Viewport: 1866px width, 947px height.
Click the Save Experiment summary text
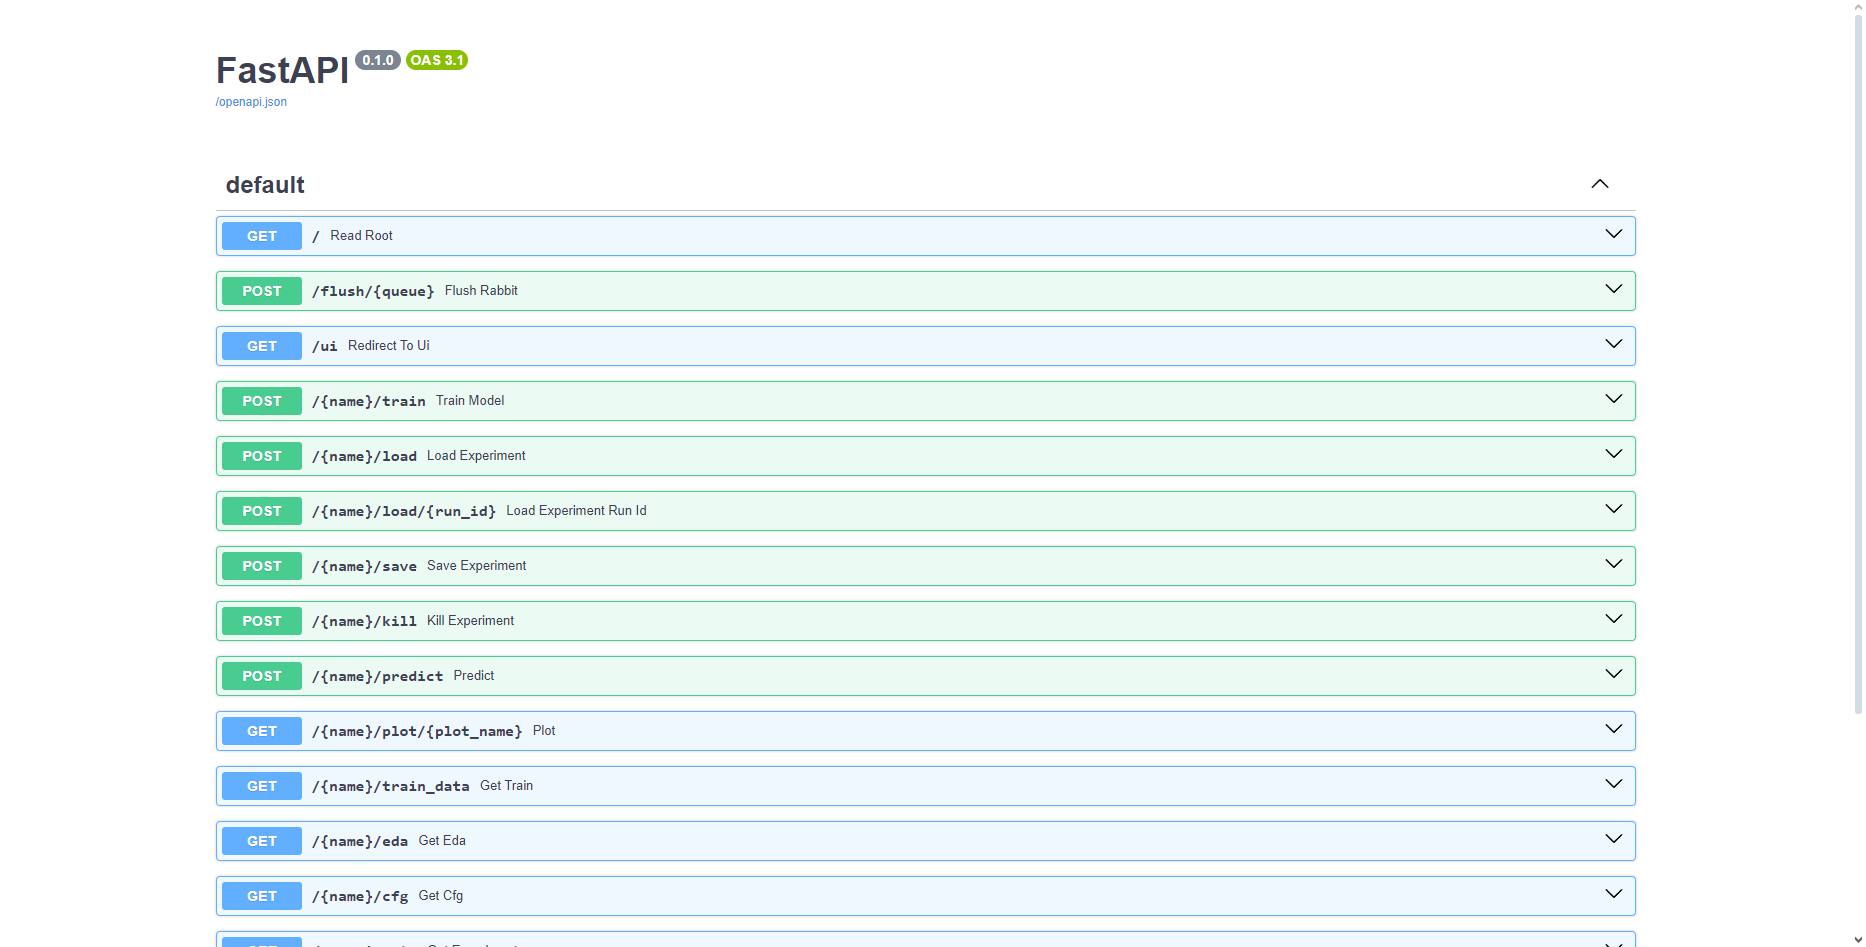[476, 566]
